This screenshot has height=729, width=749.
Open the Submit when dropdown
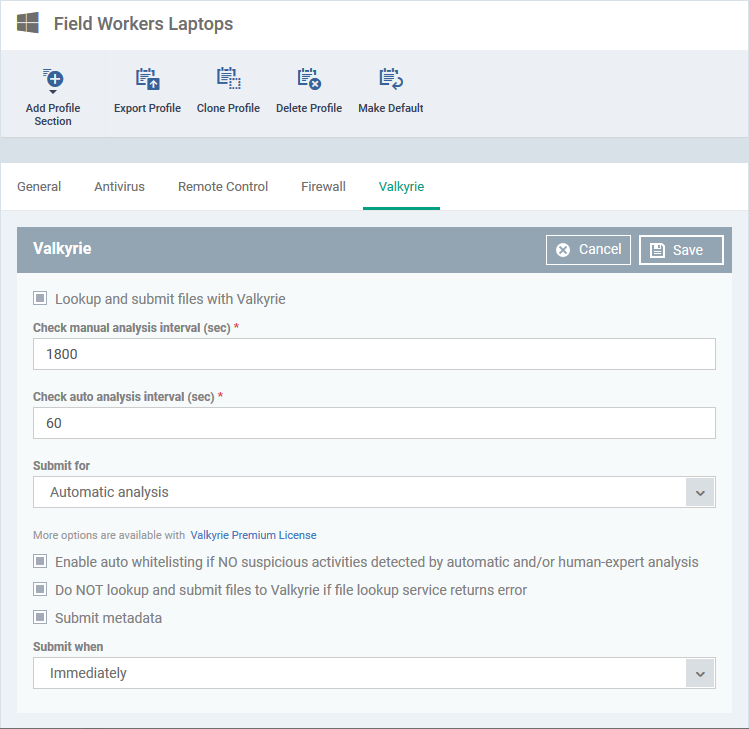pyautogui.click(x=374, y=673)
